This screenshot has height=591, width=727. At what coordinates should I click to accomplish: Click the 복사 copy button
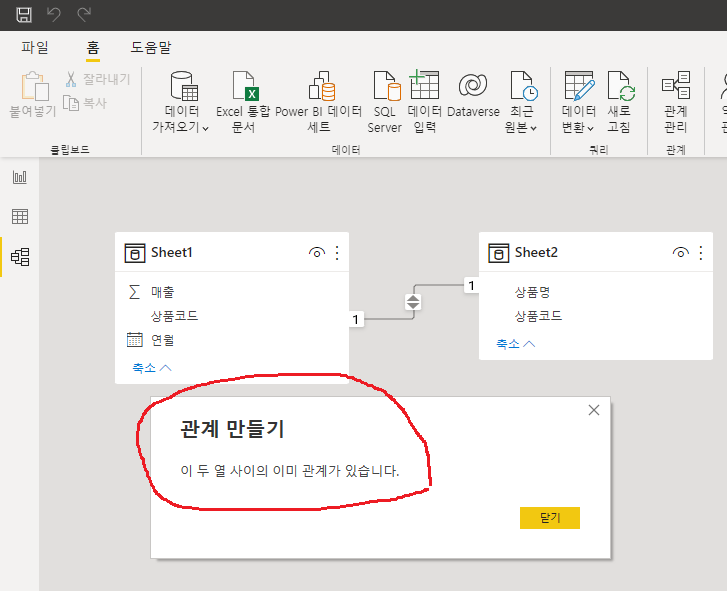[x=85, y=103]
